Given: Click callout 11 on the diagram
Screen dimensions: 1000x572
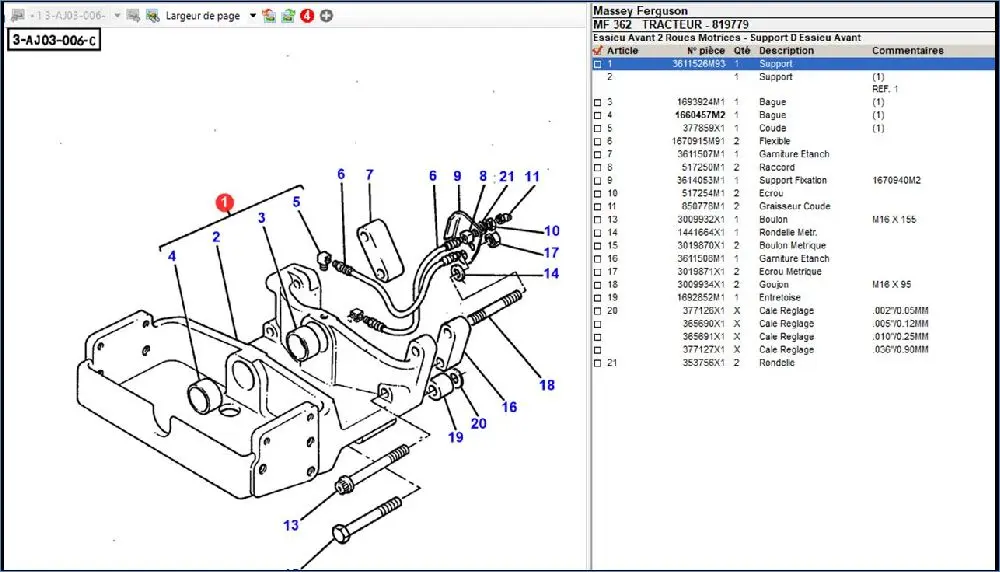Looking at the screenshot, I should pos(532,176).
